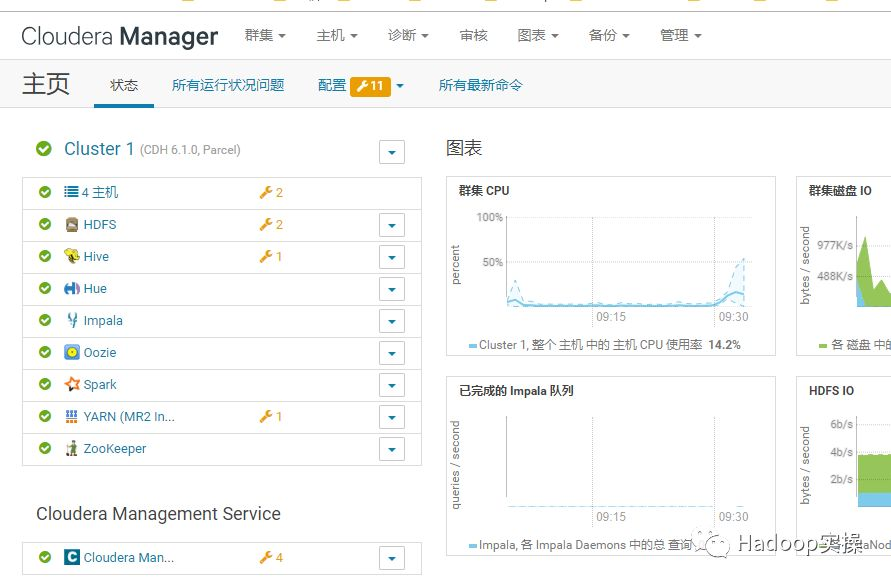The width and height of the screenshot is (891, 584).
Task: Click the orange 11 configuration badge
Action: [370, 86]
